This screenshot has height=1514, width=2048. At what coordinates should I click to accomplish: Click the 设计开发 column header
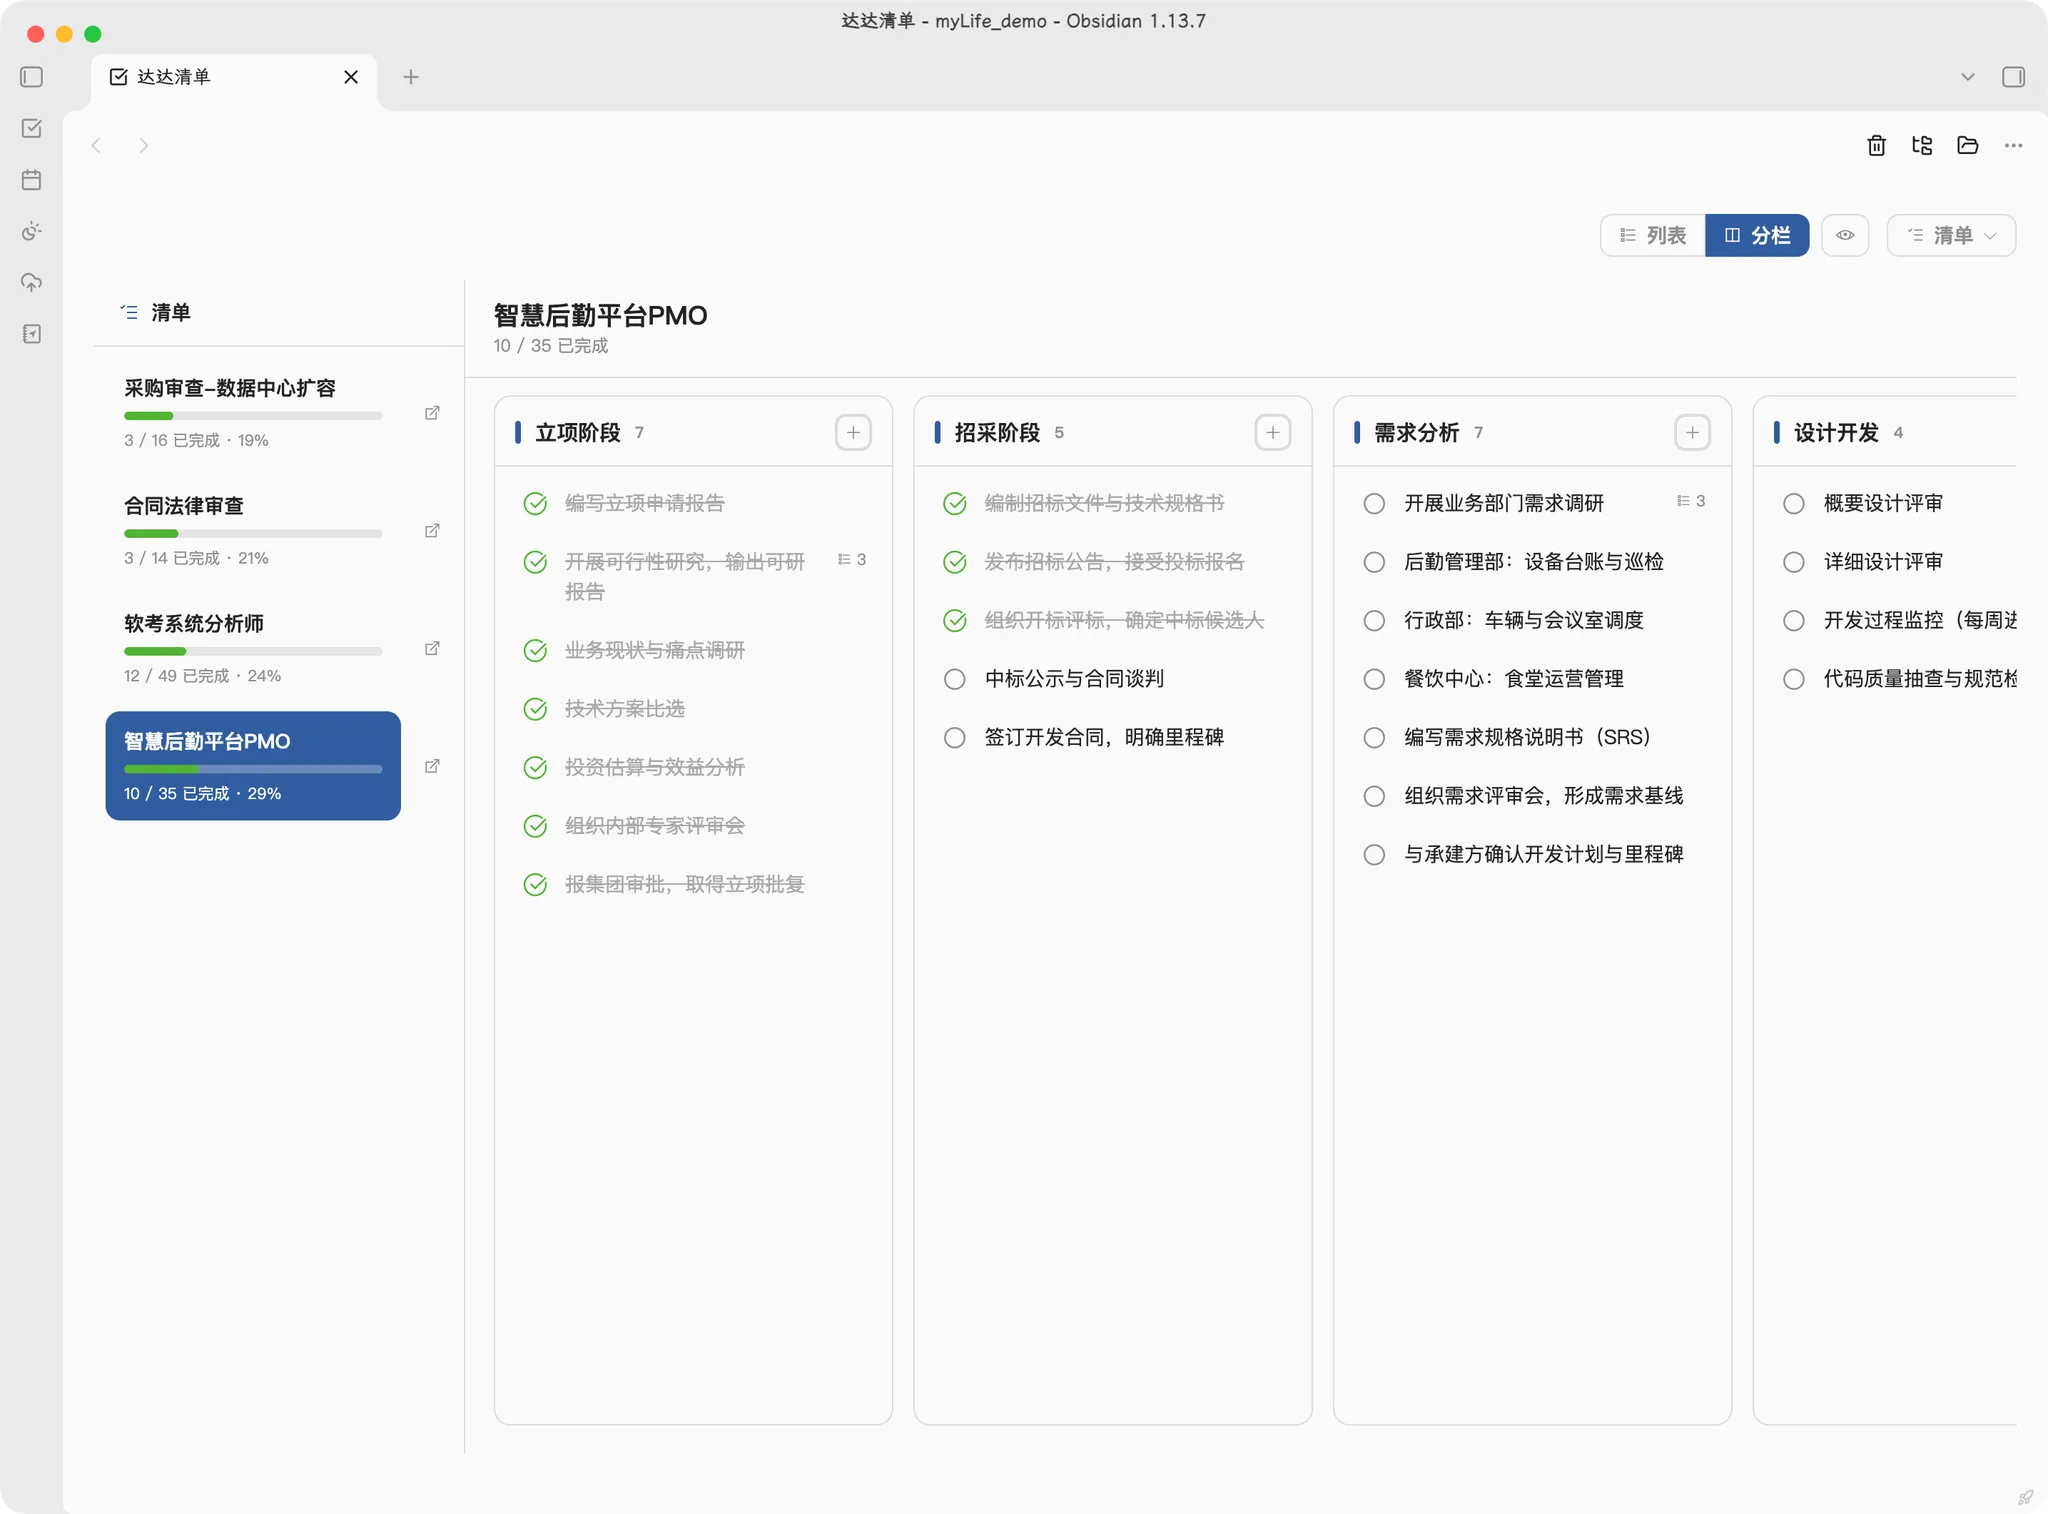(x=1836, y=433)
